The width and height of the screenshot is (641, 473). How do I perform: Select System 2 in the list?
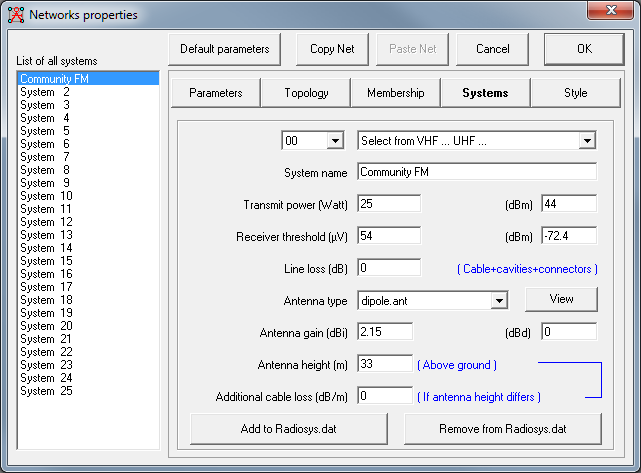[88, 92]
